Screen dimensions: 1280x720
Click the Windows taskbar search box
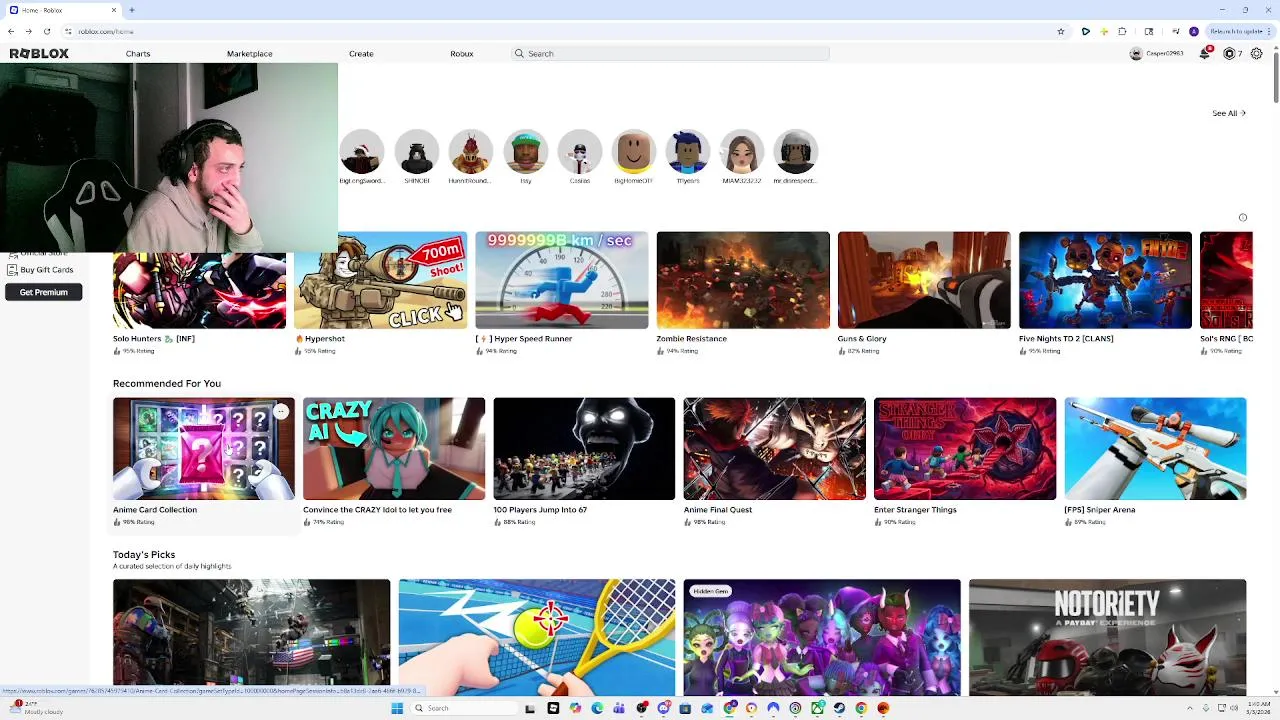[x=466, y=708]
